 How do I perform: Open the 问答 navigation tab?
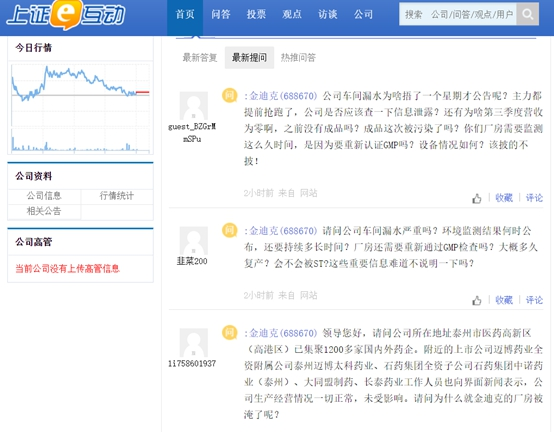click(x=220, y=14)
